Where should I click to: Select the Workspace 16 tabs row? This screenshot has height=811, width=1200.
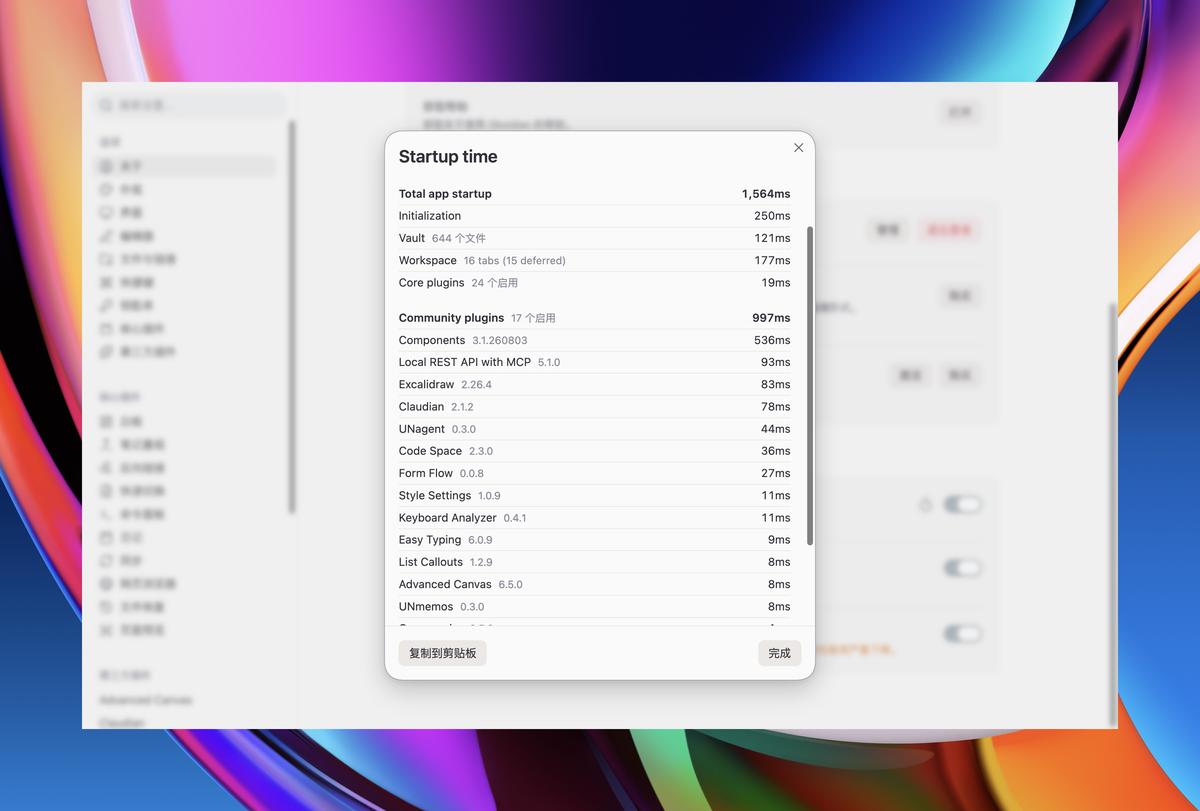point(594,260)
